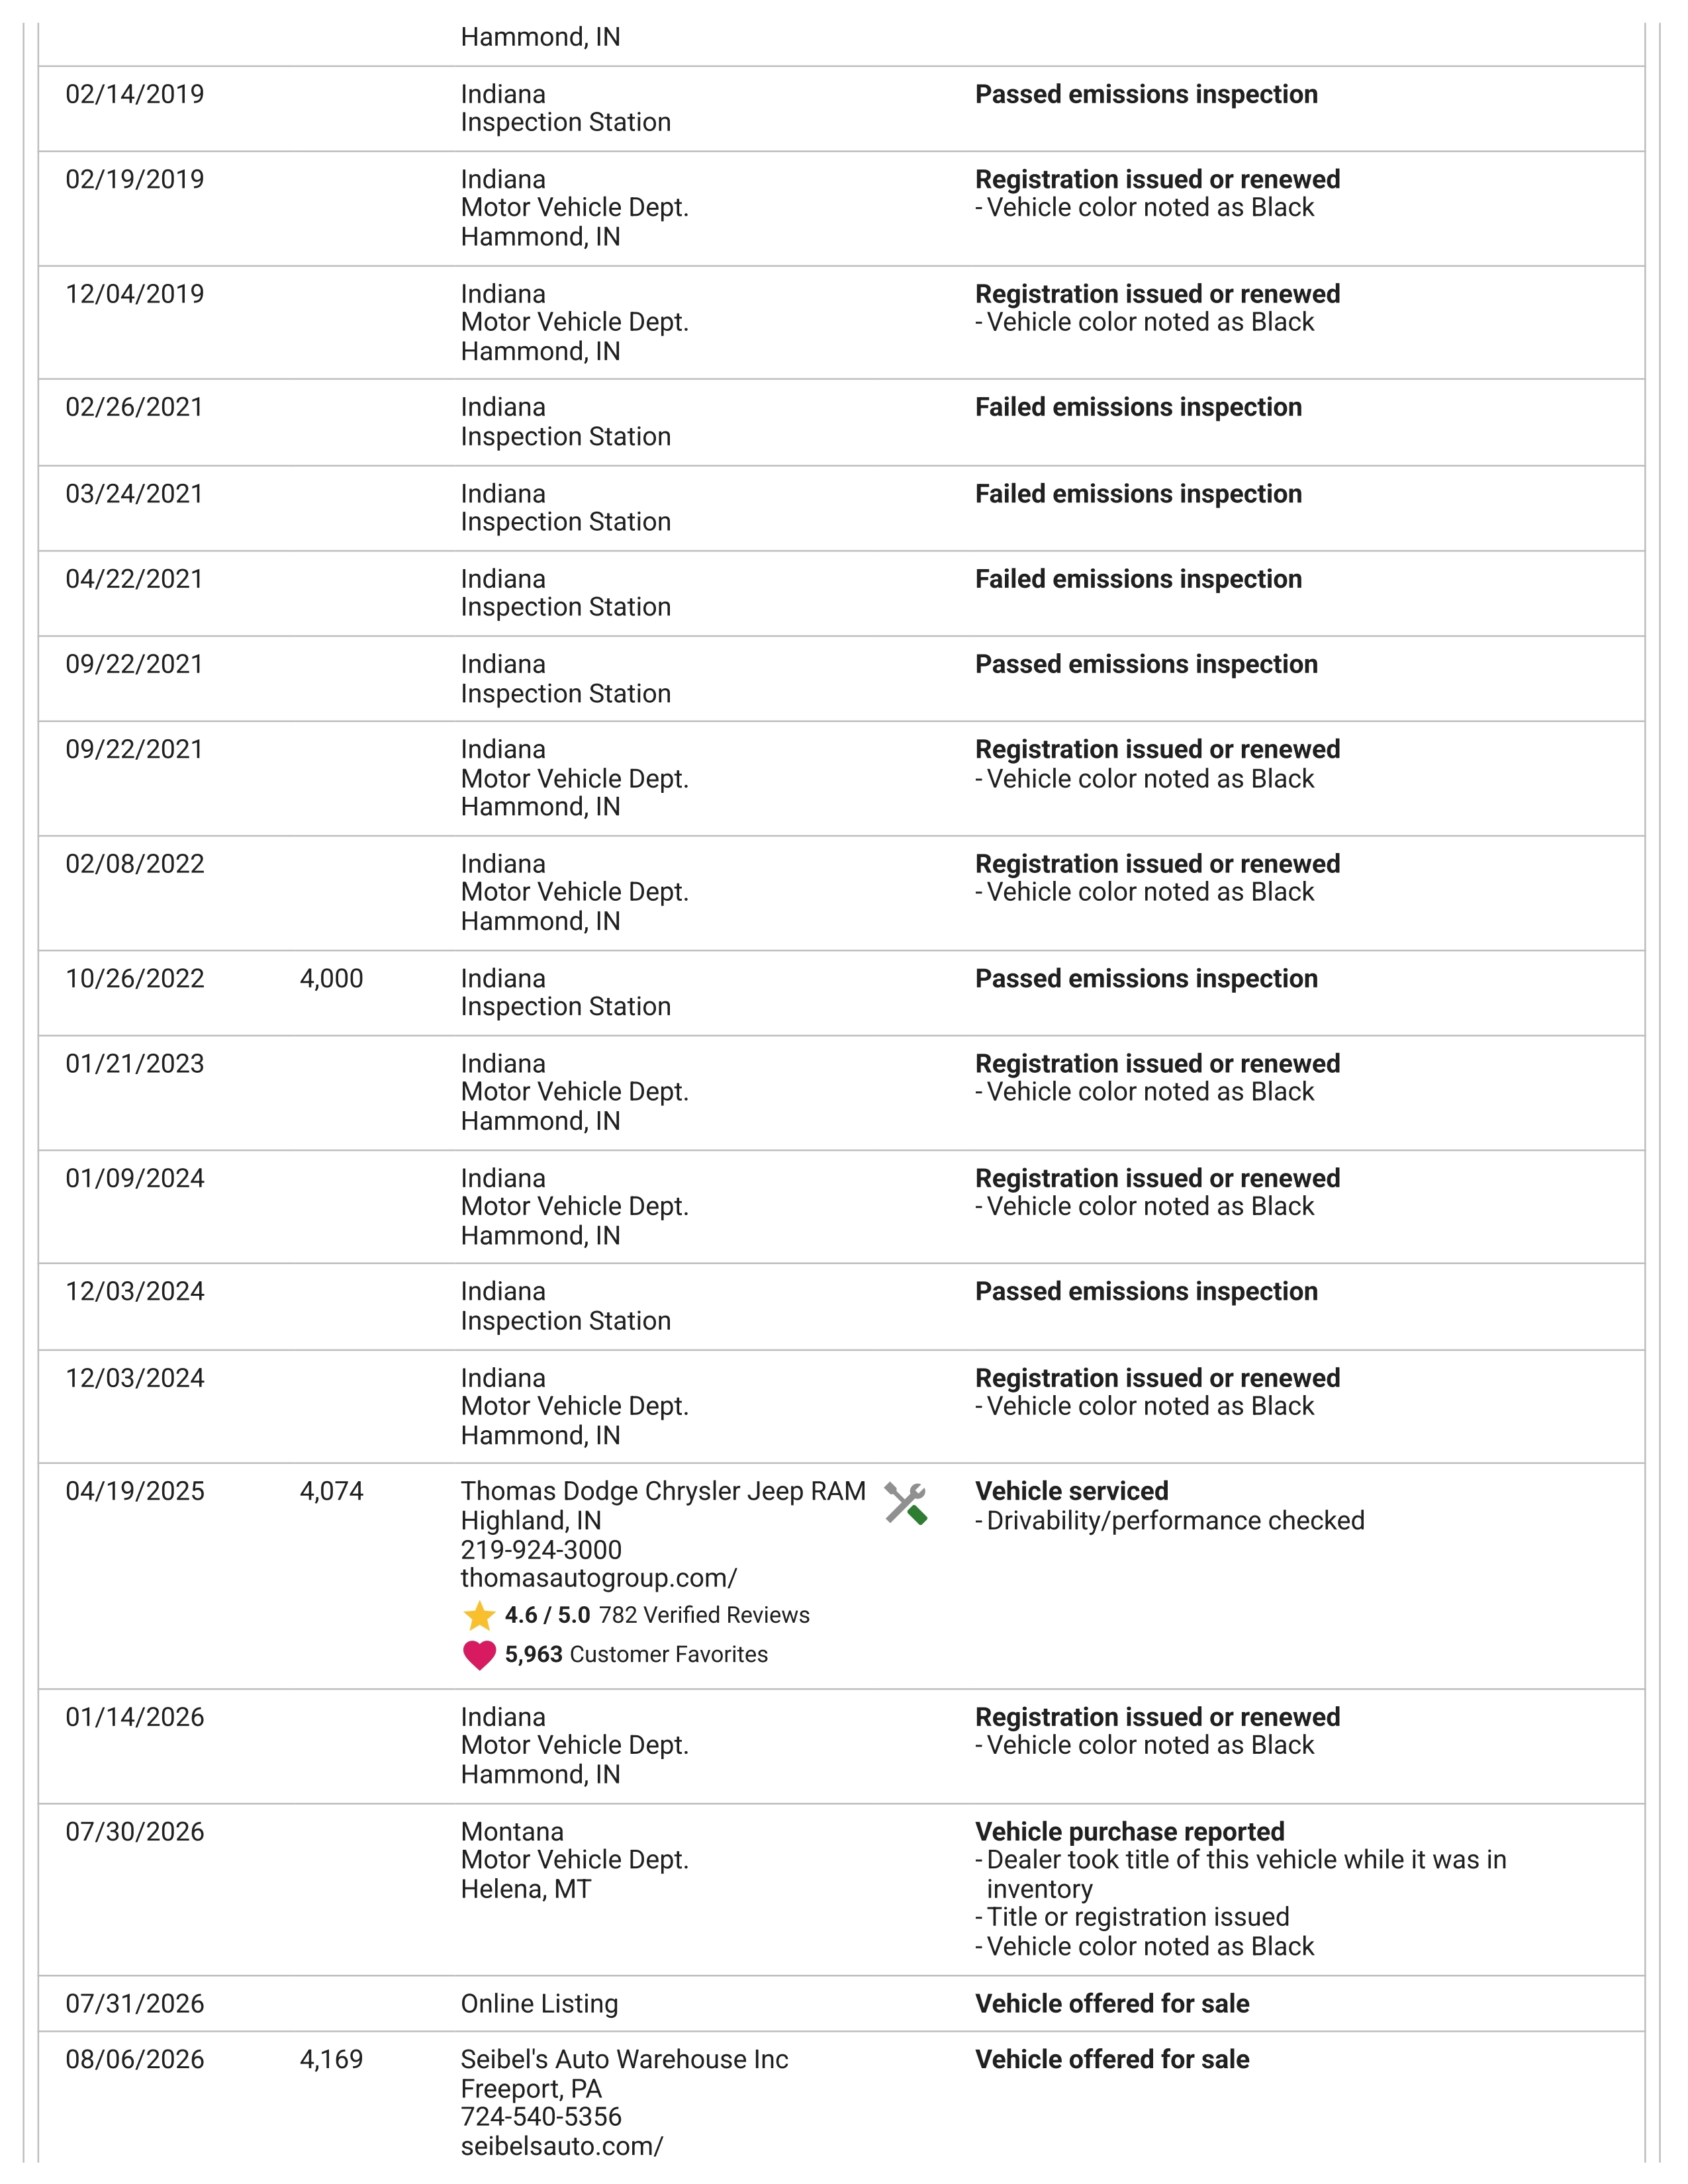The width and height of the screenshot is (1688, 2184).
Task: Click Seibel's Auto Warehouse Inc dealer name
Action: 624,2059
